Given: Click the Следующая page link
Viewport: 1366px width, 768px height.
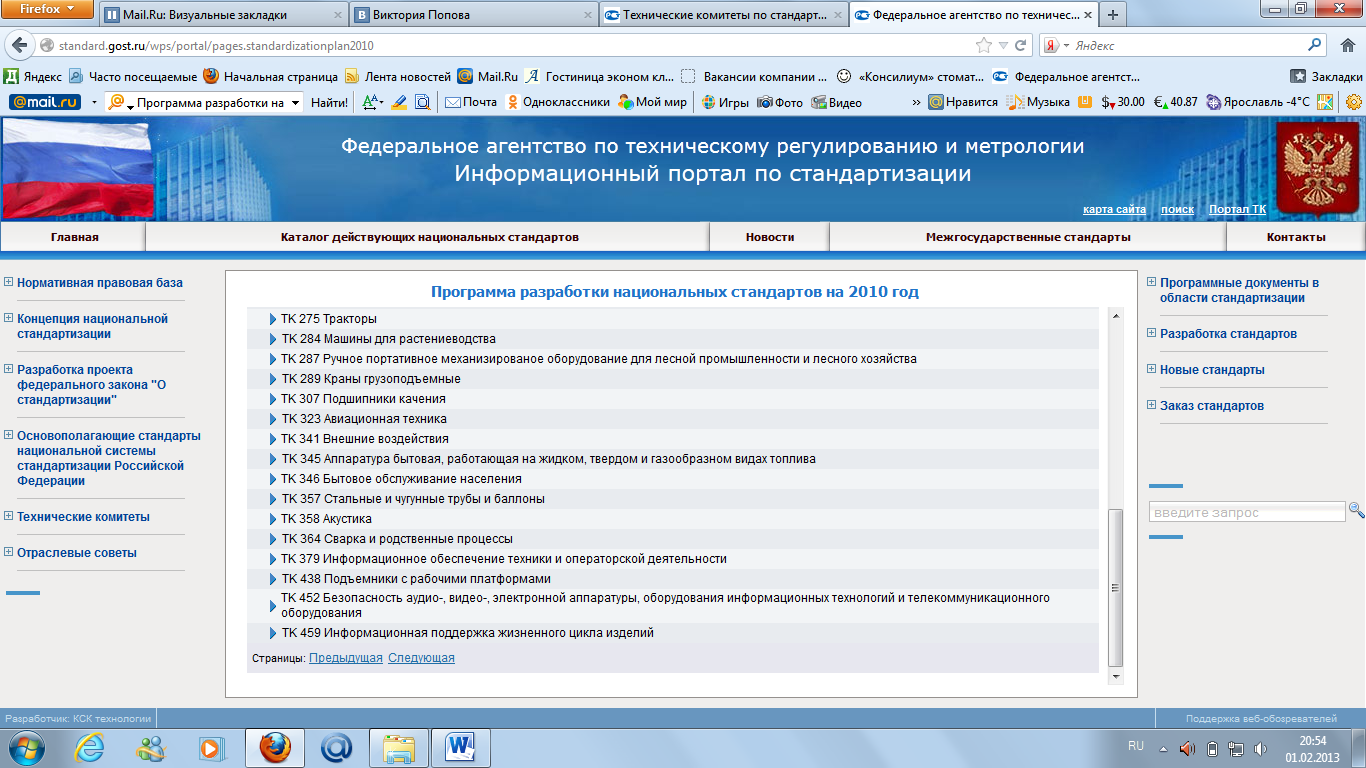Looking at the screenshot, I should pos(421,658).
